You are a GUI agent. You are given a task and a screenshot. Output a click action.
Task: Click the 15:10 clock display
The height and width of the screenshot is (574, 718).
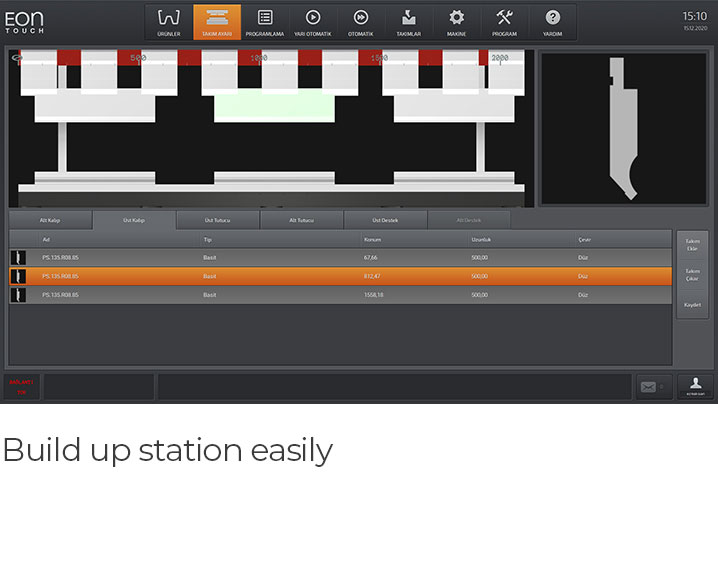pyautogui.click(x=695, y=16)
